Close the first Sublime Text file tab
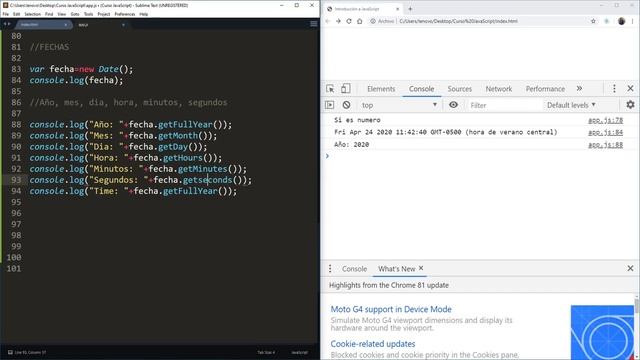This screenshot has height=360, width=640. click(x=66, y=25)
